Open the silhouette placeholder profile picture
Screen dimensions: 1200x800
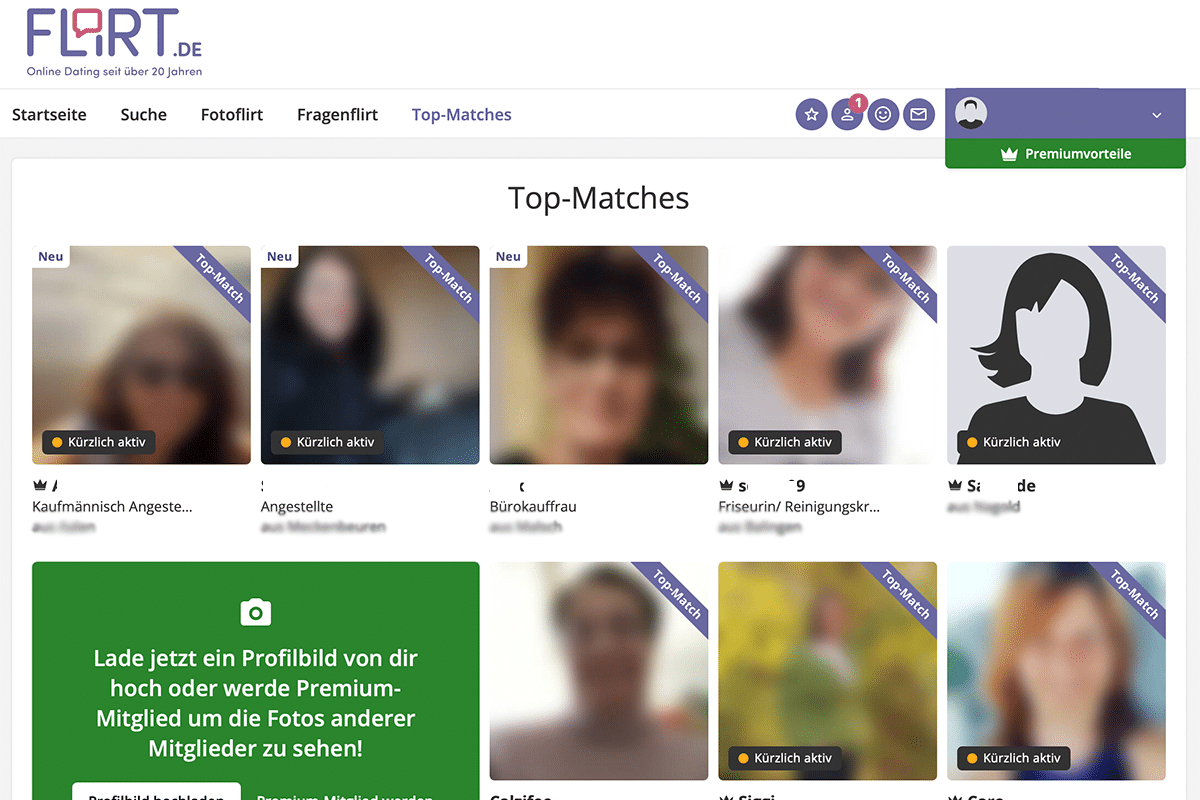tap(1056, 355)
